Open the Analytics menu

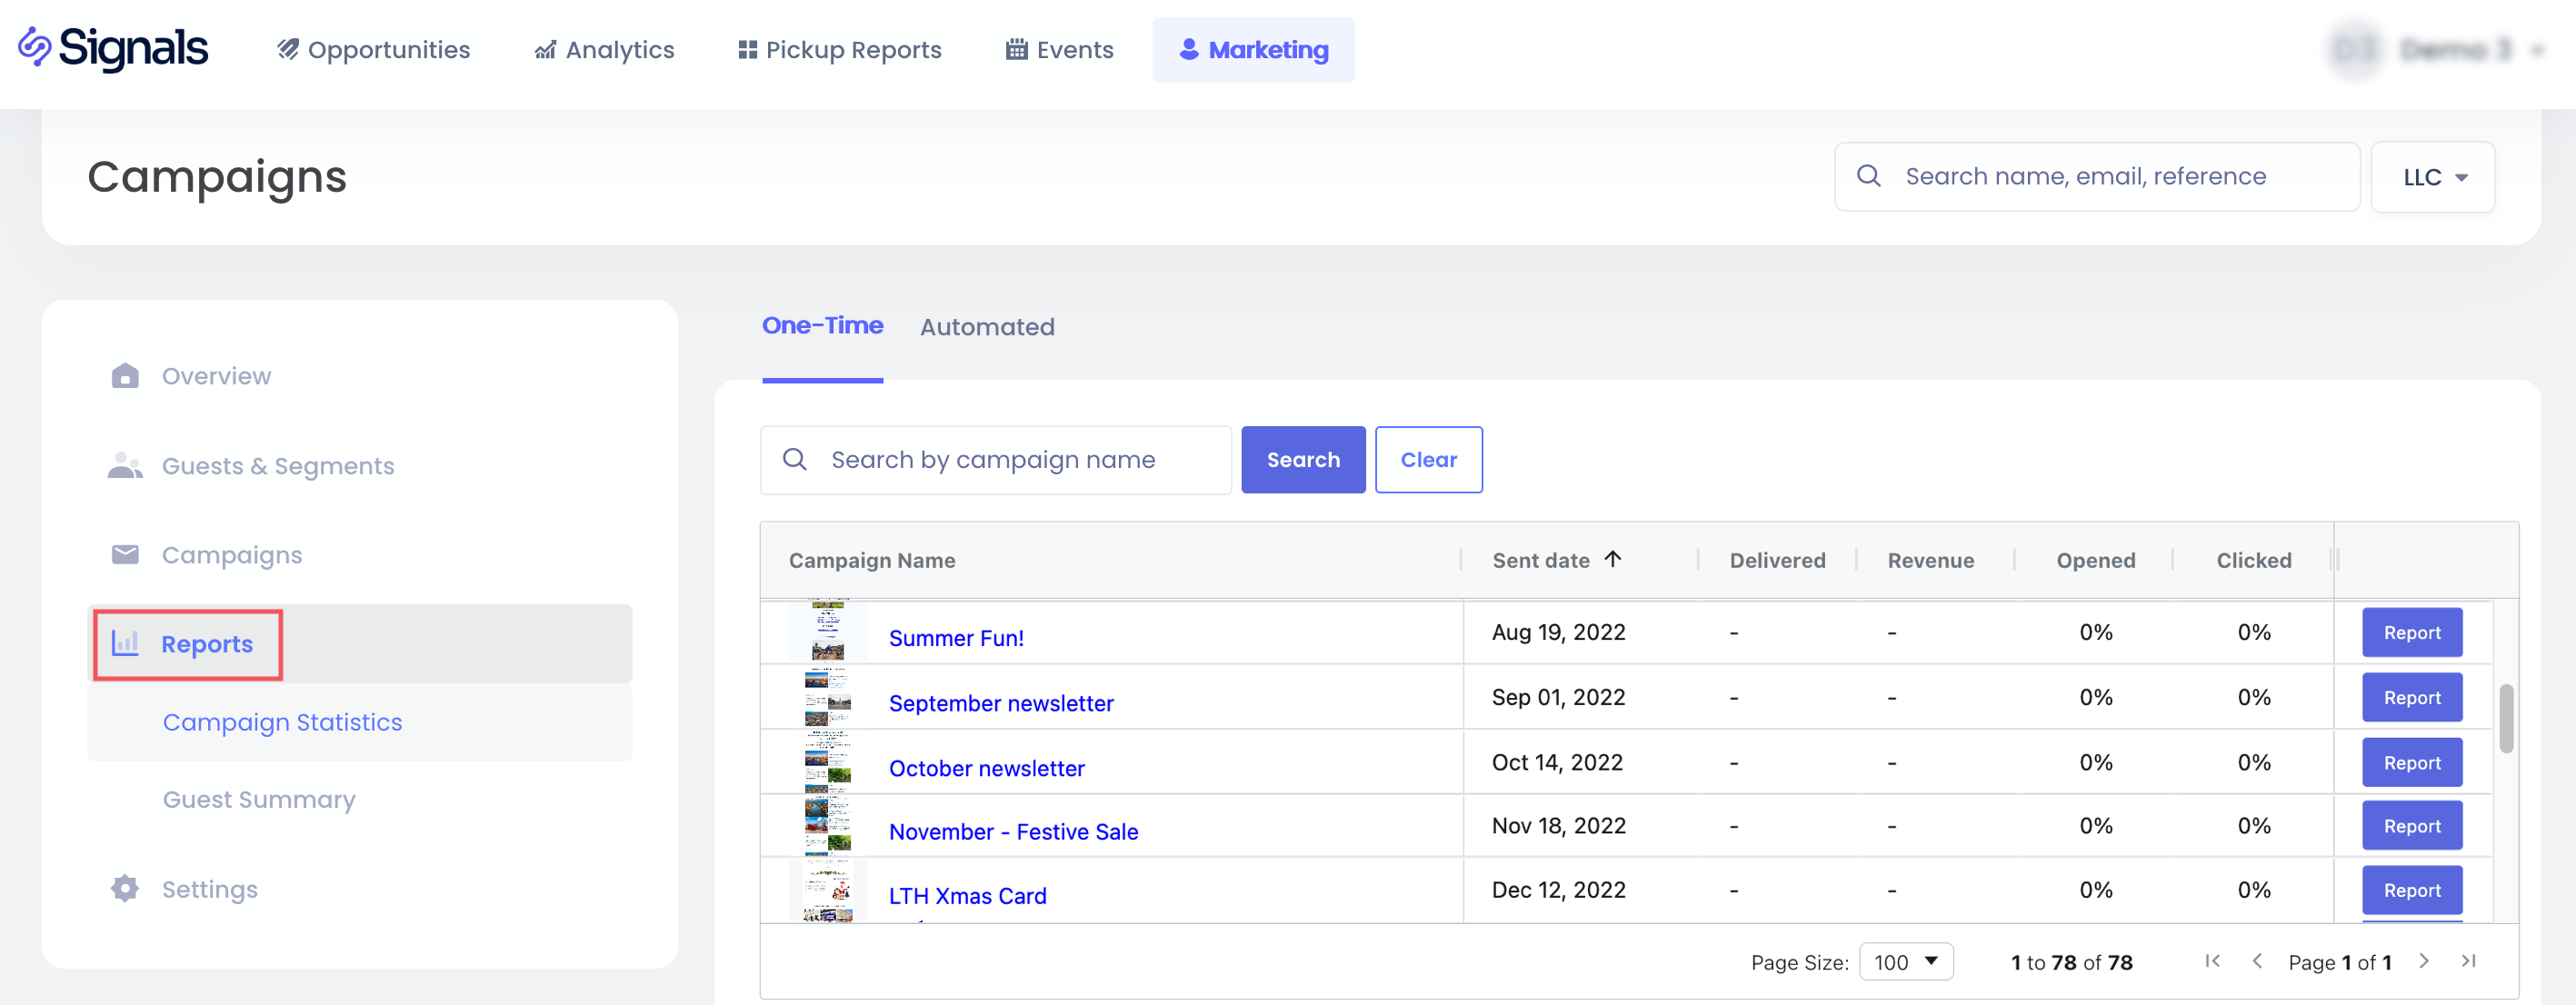(x=604, y=50)
